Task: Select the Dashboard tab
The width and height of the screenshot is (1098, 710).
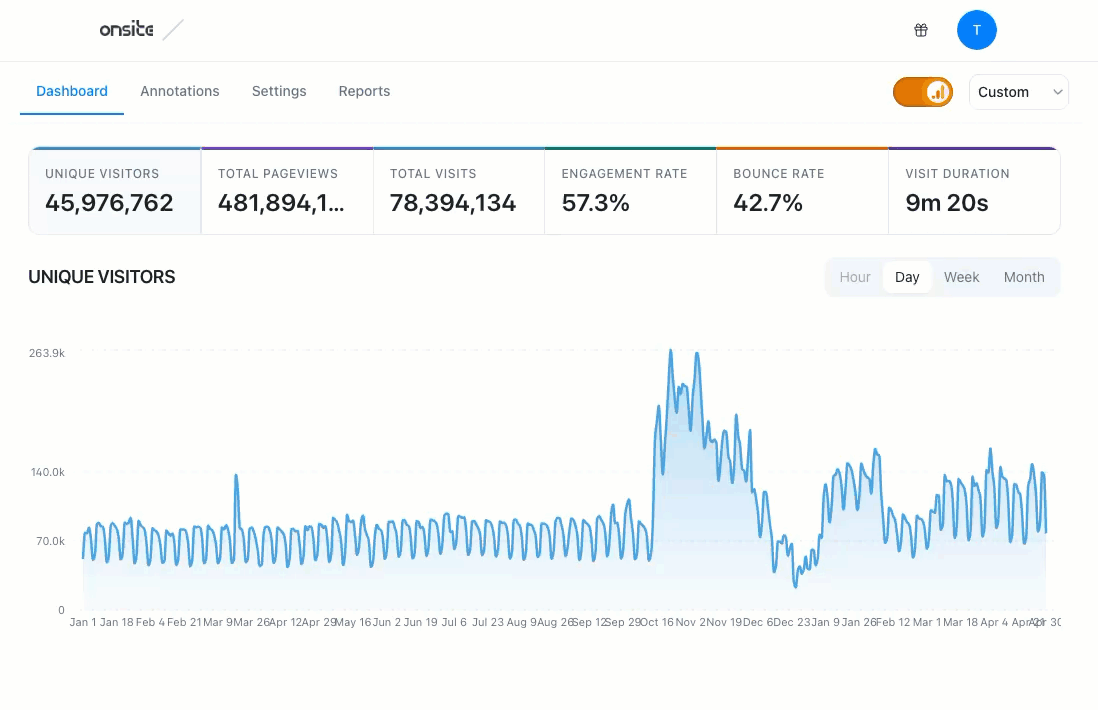Action: (x=72, y=91)
